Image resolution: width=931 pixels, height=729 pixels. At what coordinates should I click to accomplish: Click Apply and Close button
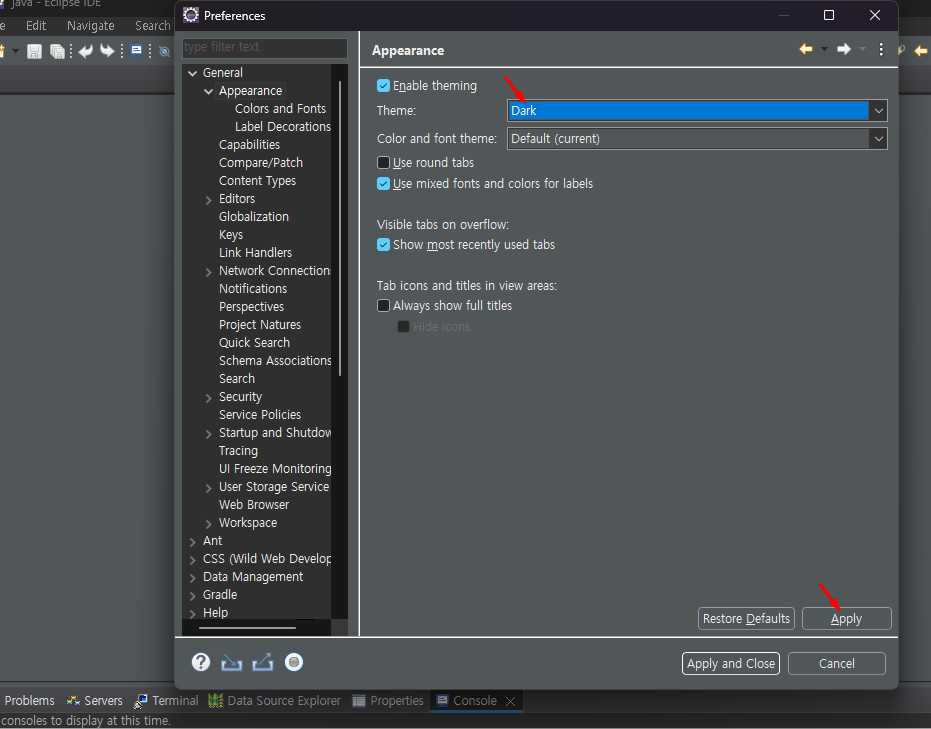tap(730, 663)
